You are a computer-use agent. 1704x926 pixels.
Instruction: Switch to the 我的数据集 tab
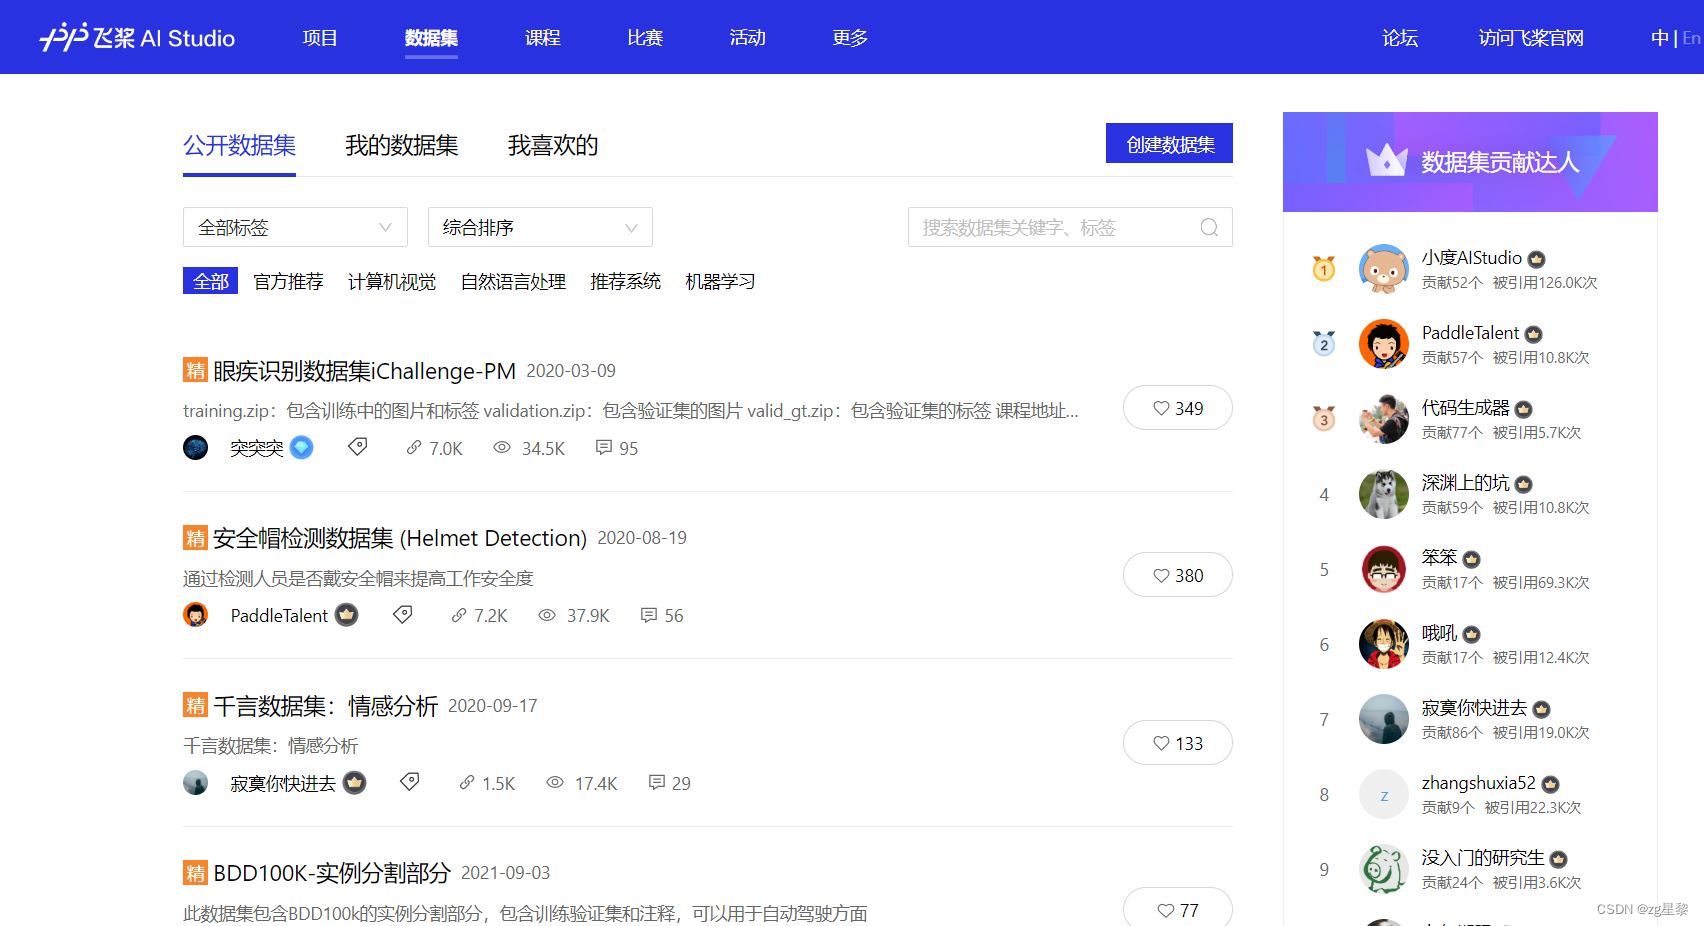point(400,145)
